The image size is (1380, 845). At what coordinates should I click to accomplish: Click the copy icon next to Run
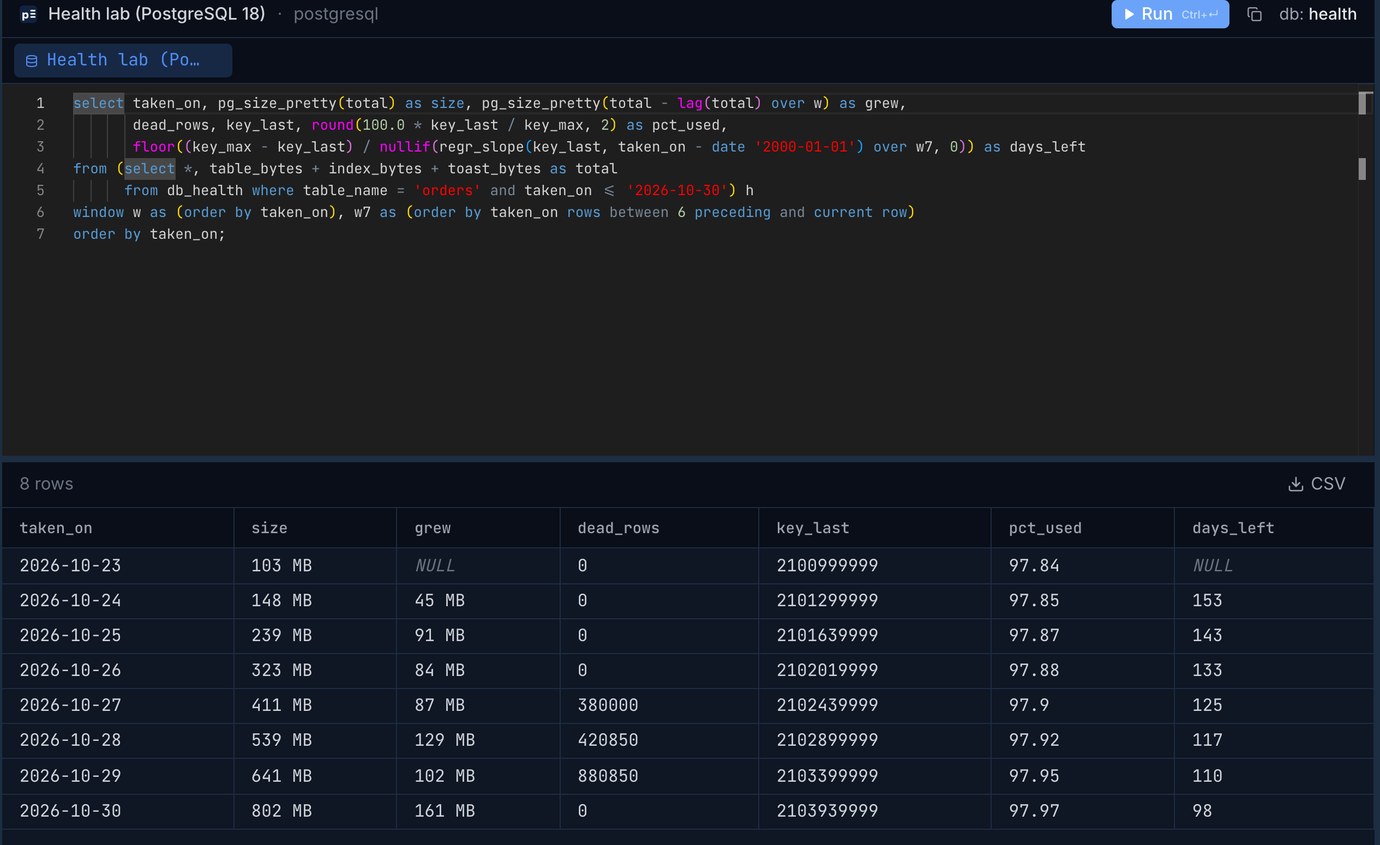pyautogui.click(x=1254, y=14)
